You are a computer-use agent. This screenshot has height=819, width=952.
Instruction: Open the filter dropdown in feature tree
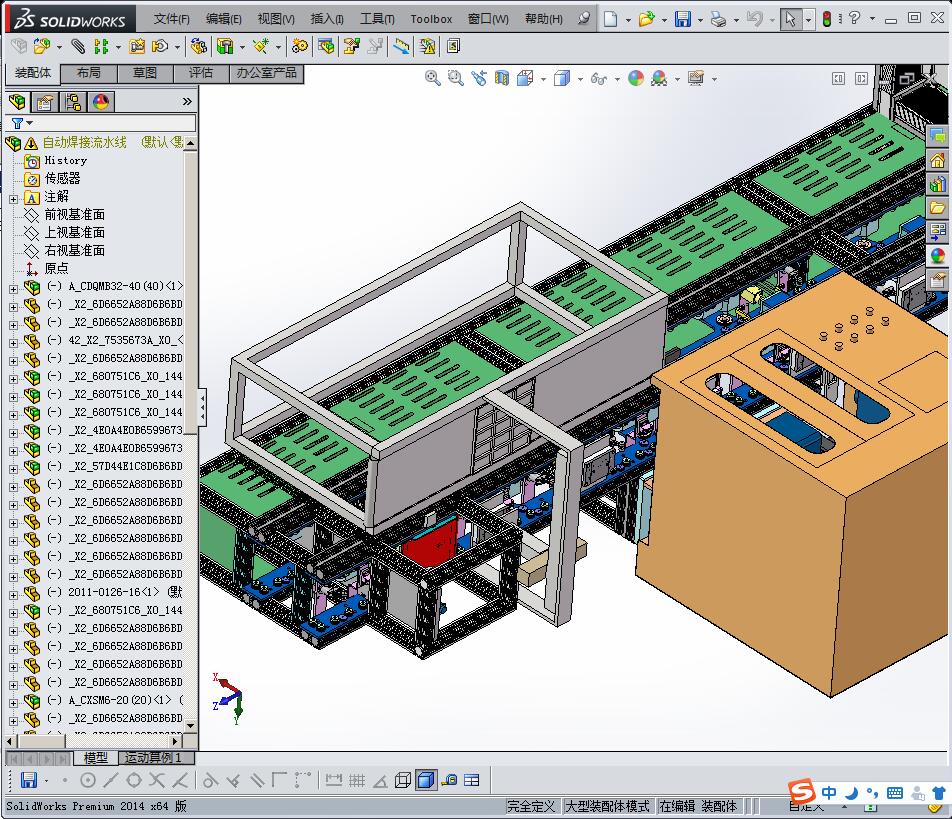coord(29,123)
